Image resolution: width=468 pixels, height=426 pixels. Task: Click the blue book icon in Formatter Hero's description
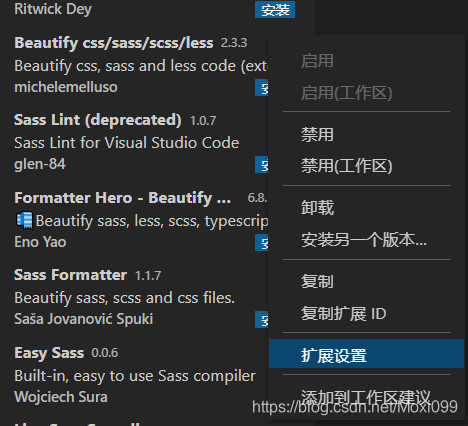24,220
